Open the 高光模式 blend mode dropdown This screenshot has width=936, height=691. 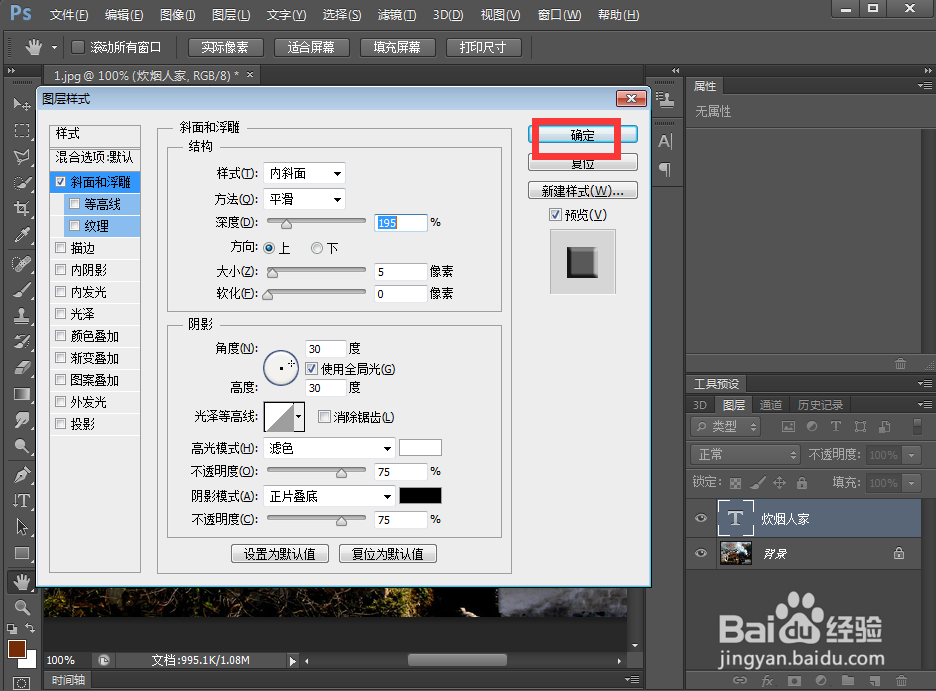pyautogui.click(x=329, y=448)
